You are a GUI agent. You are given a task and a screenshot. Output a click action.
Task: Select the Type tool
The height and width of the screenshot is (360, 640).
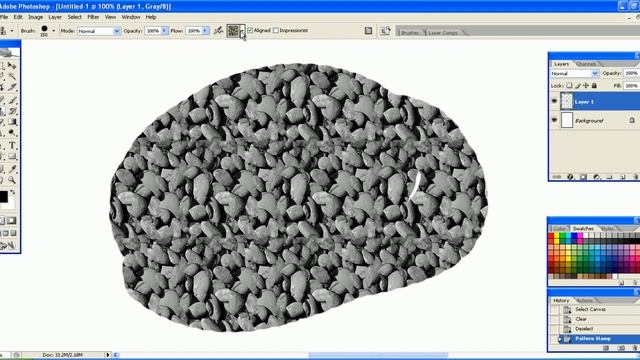(12, 145)
